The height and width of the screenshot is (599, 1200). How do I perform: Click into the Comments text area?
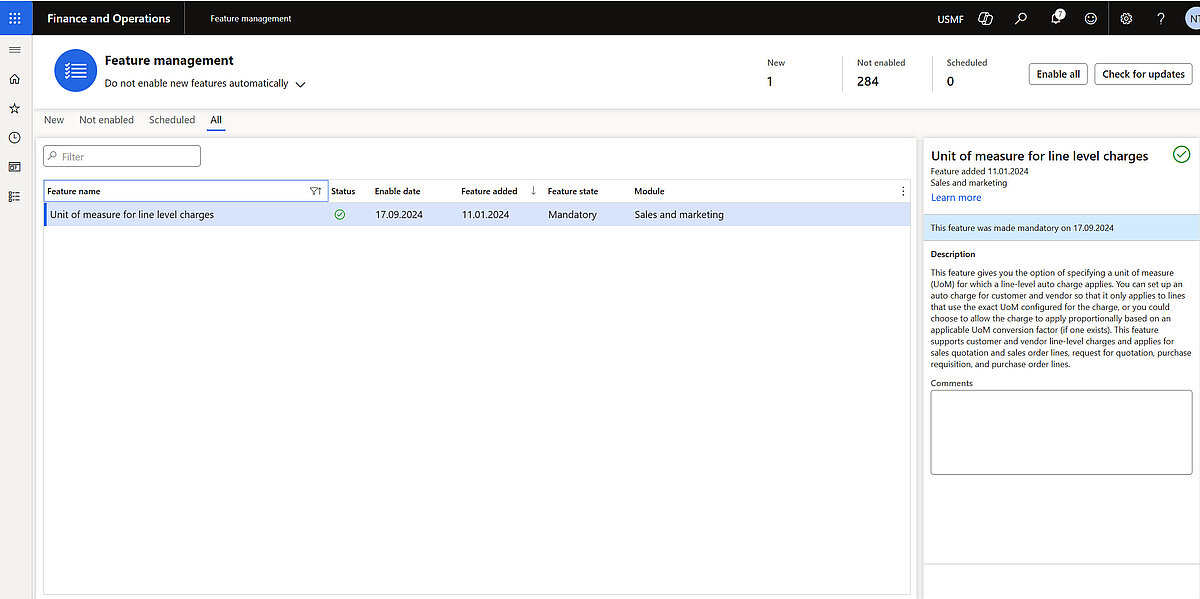point(1061,432)
